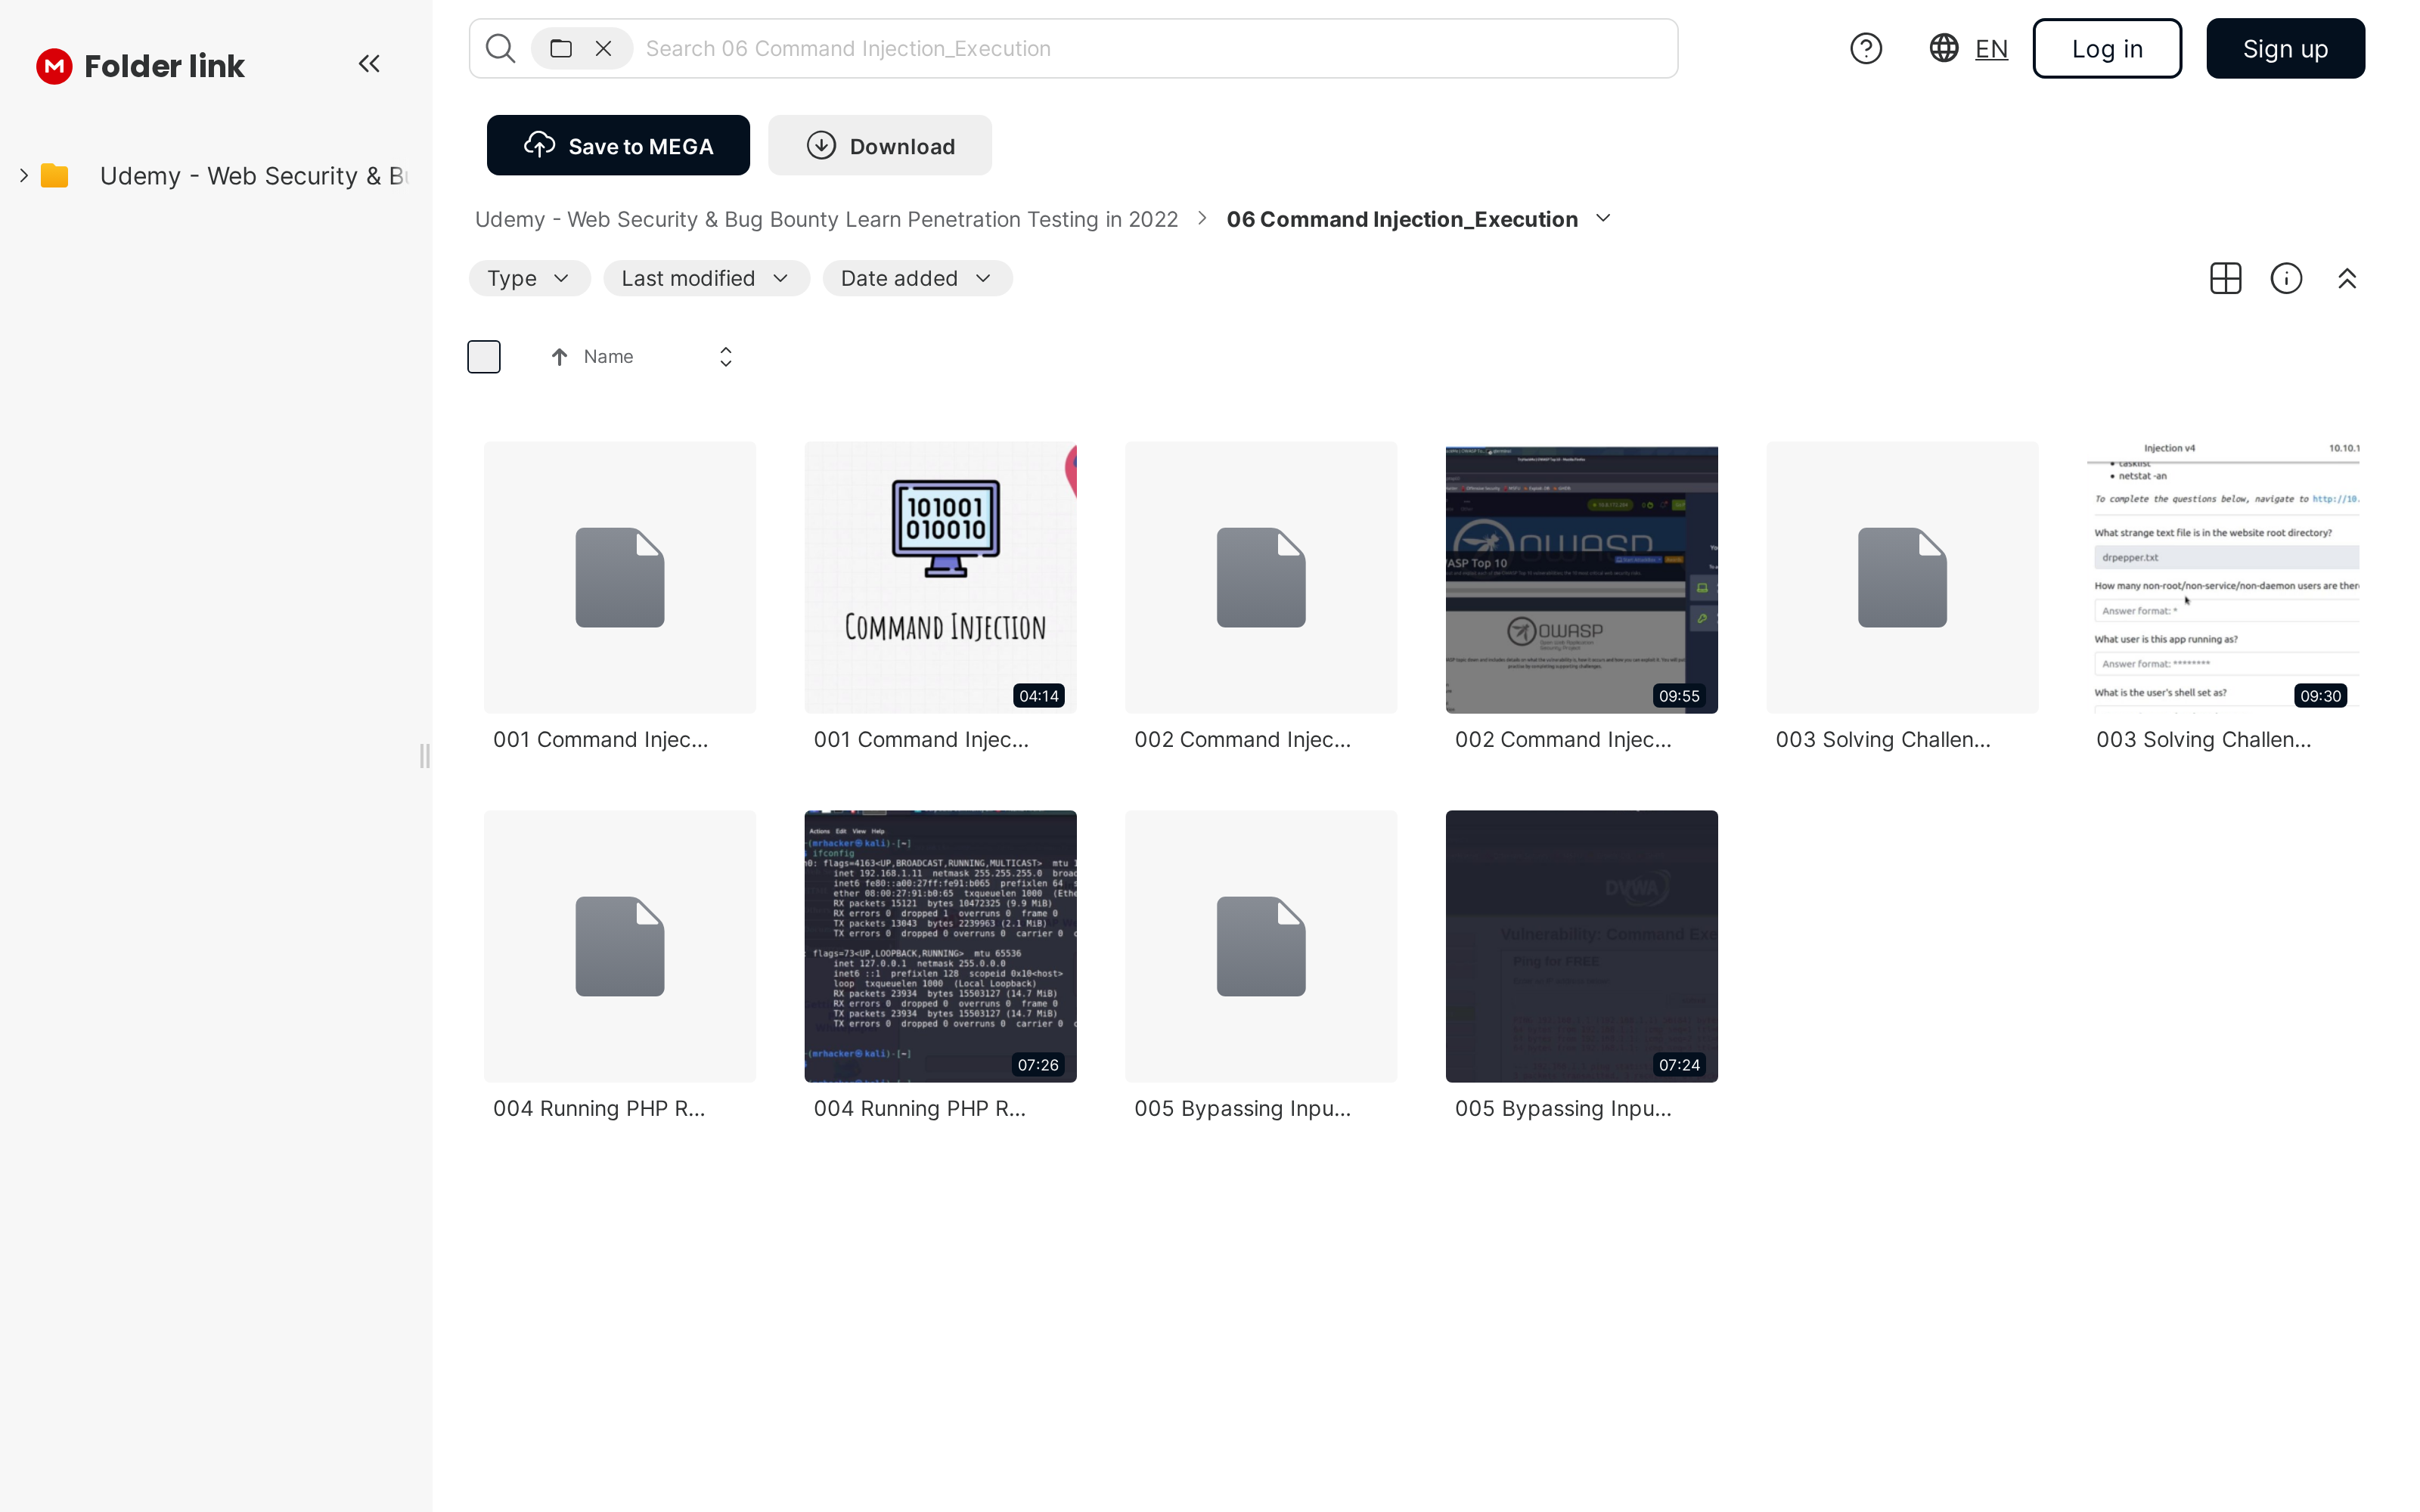Select the 003 Solving Challen generic file icon
Screen dimensions: 2420x1512
tap(1902, 577)
